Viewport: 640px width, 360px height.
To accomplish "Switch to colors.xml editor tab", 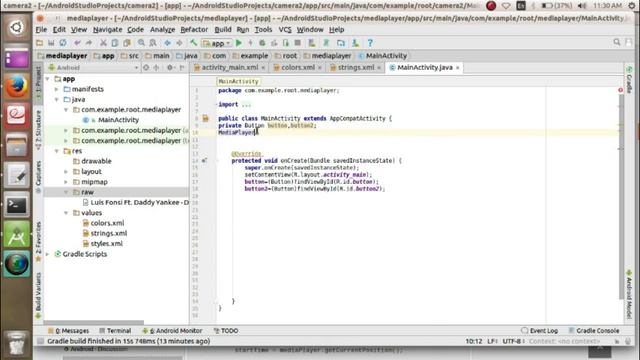I will coord(298,67).
